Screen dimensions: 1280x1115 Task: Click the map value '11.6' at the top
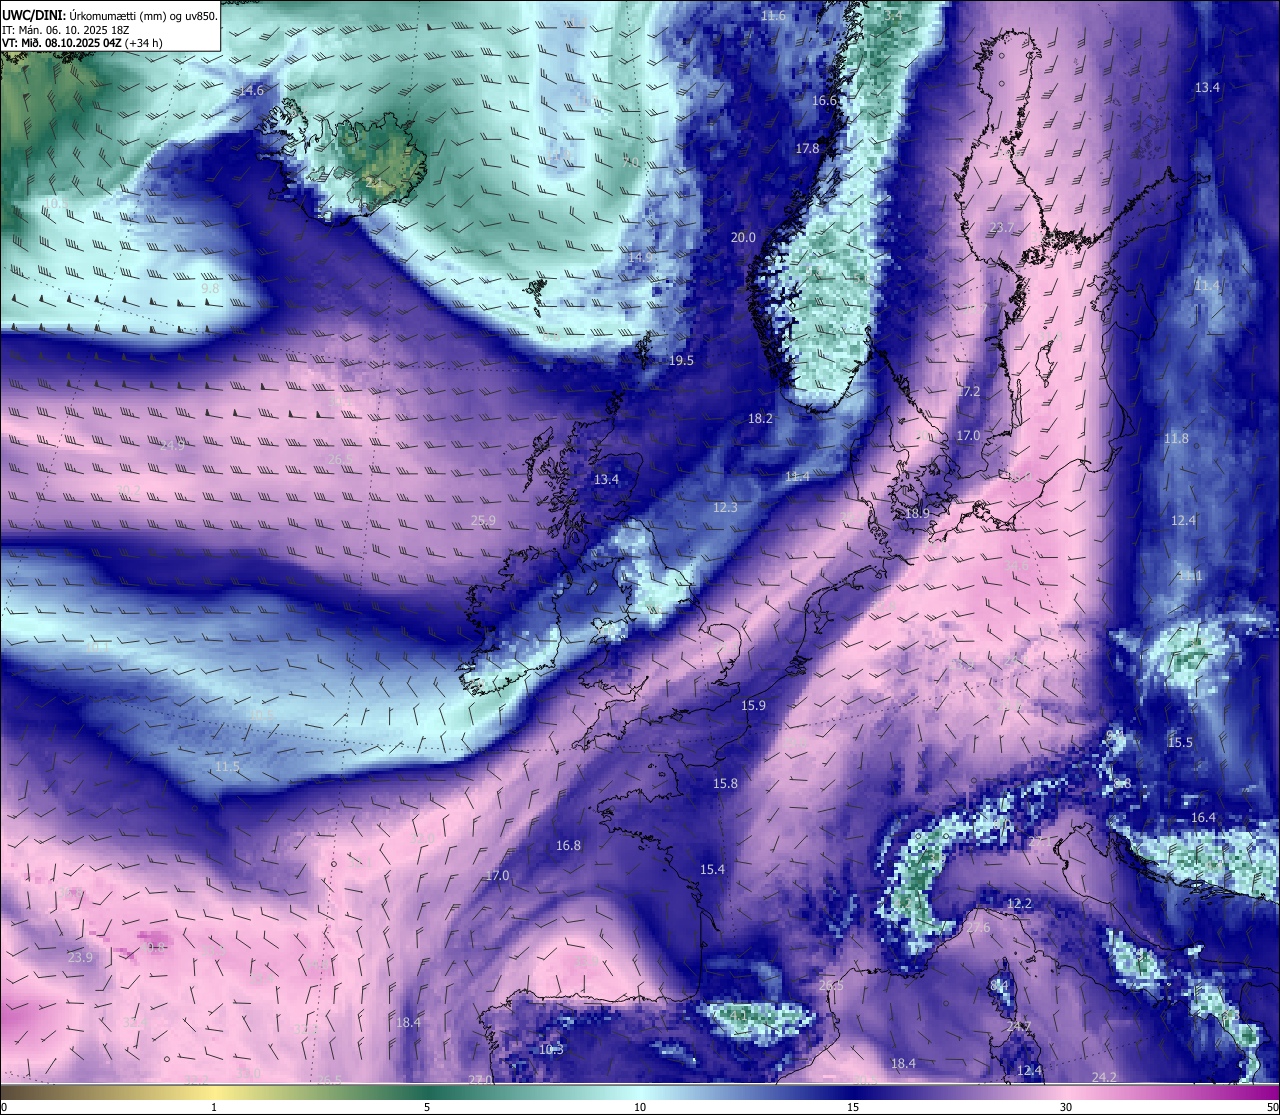coord(773,16)
